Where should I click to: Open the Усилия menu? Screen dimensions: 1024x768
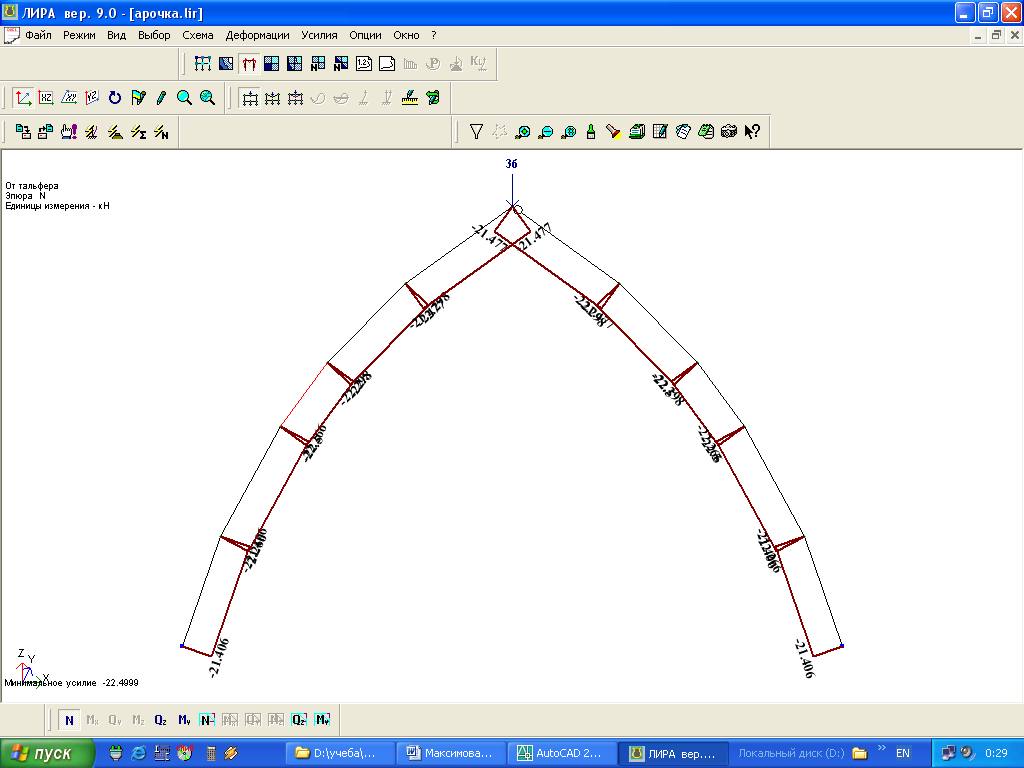click(x=319, y=35)
